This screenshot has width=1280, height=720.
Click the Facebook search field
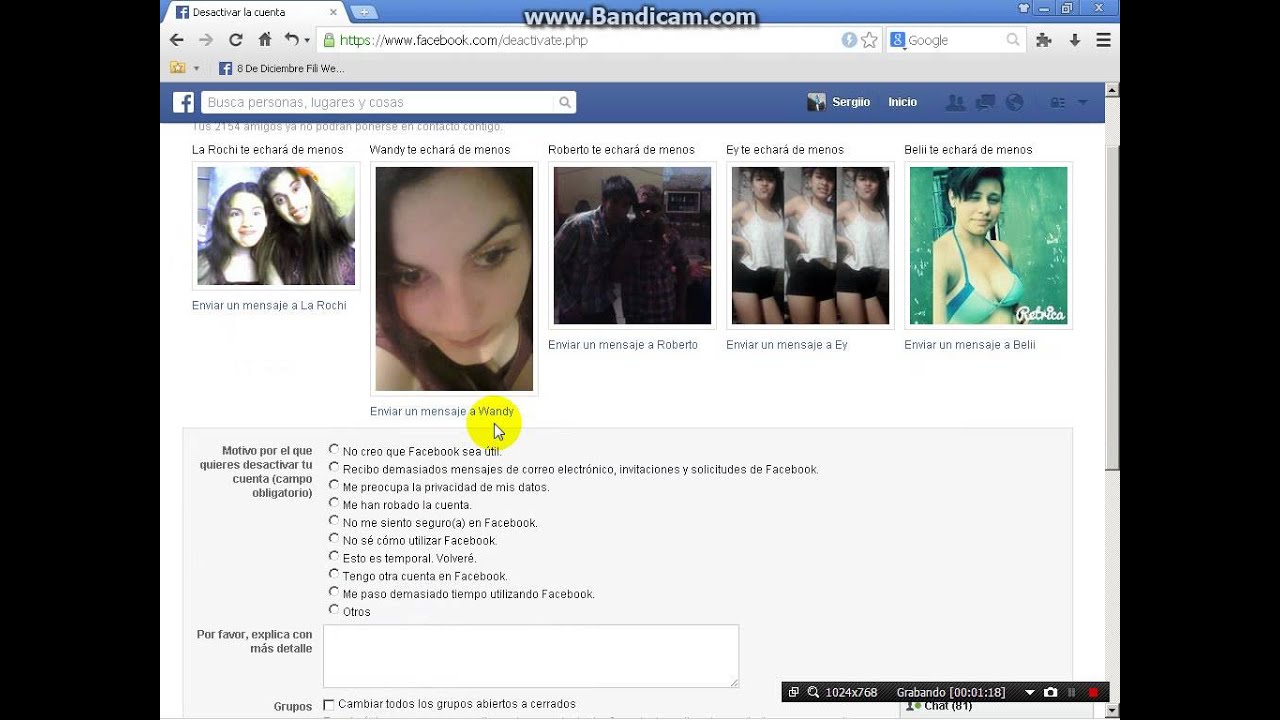pos(378,102)
